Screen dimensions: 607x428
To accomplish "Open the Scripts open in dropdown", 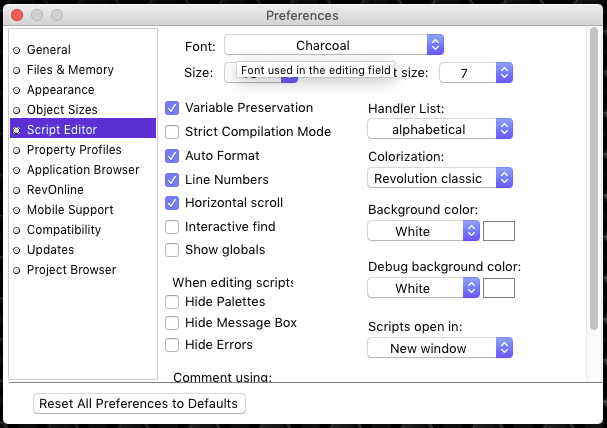I will pos(440,348).
